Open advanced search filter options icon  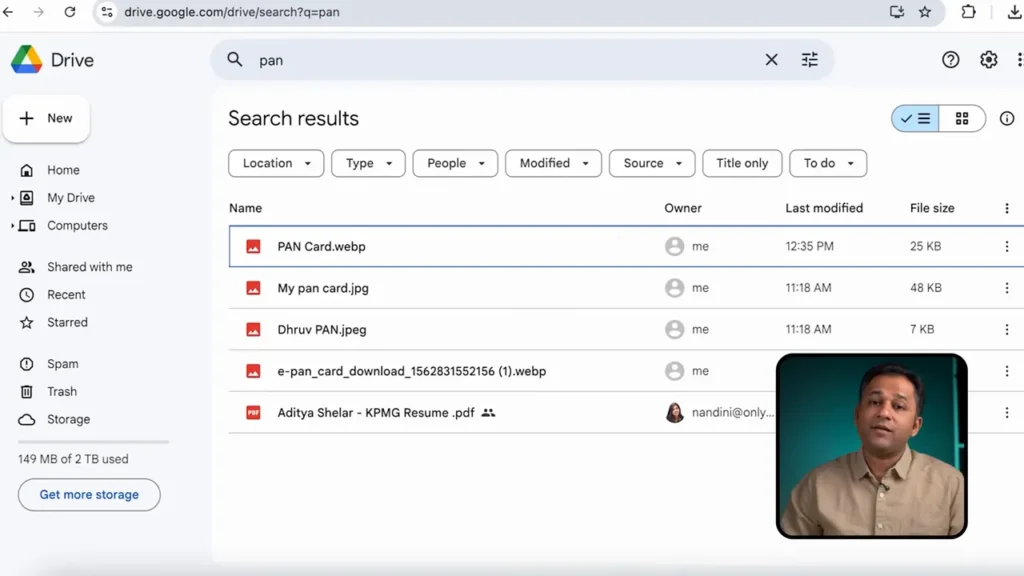click(x=810, y=60)
